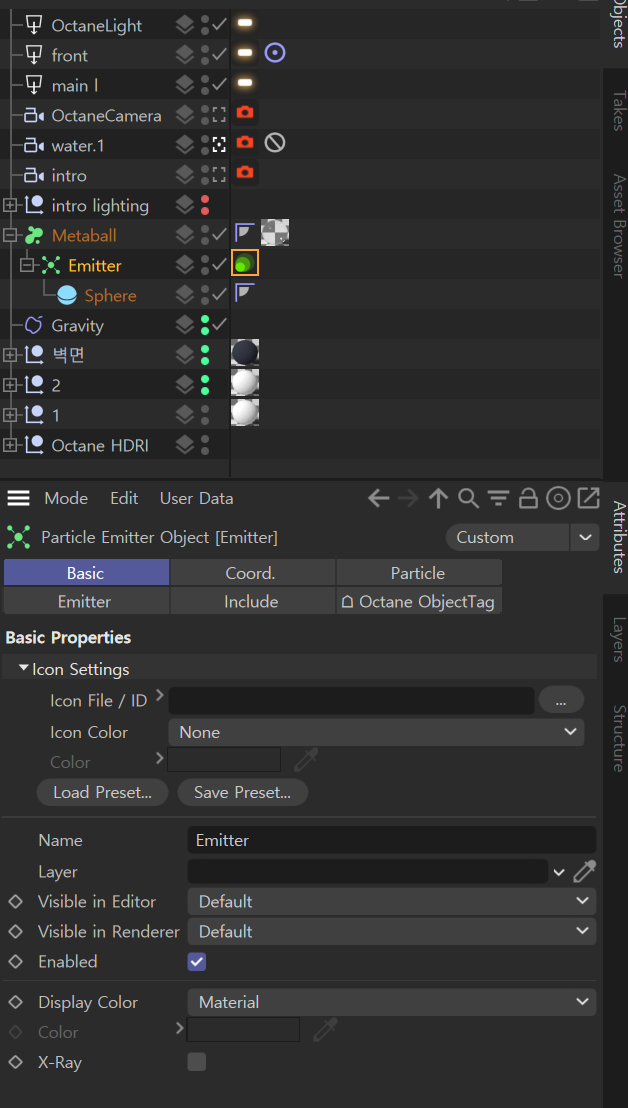This screenshot has width=628, height=1108.
Task: Collapse the Icon Settings section
Action: pos(23,670)
